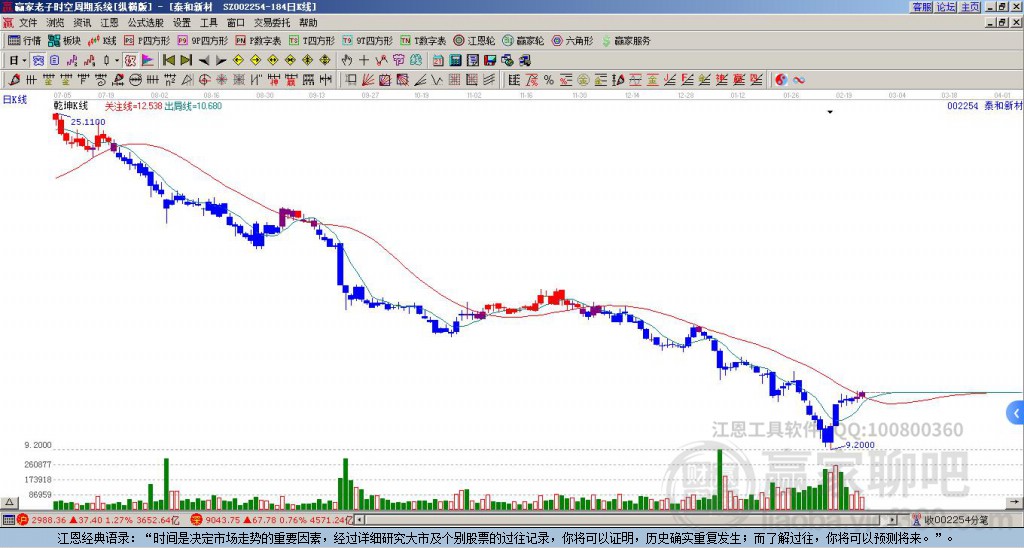Select the hand pan tool

[x=347, y=61]
